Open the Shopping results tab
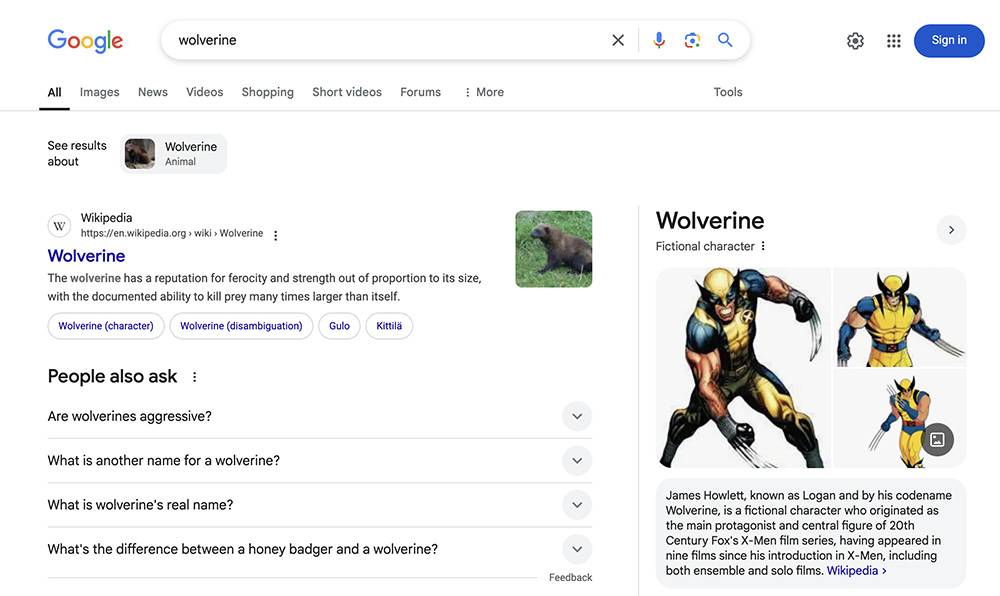Screen dimensions: 1000x596 pyautogui.click(x=267, y=91)
